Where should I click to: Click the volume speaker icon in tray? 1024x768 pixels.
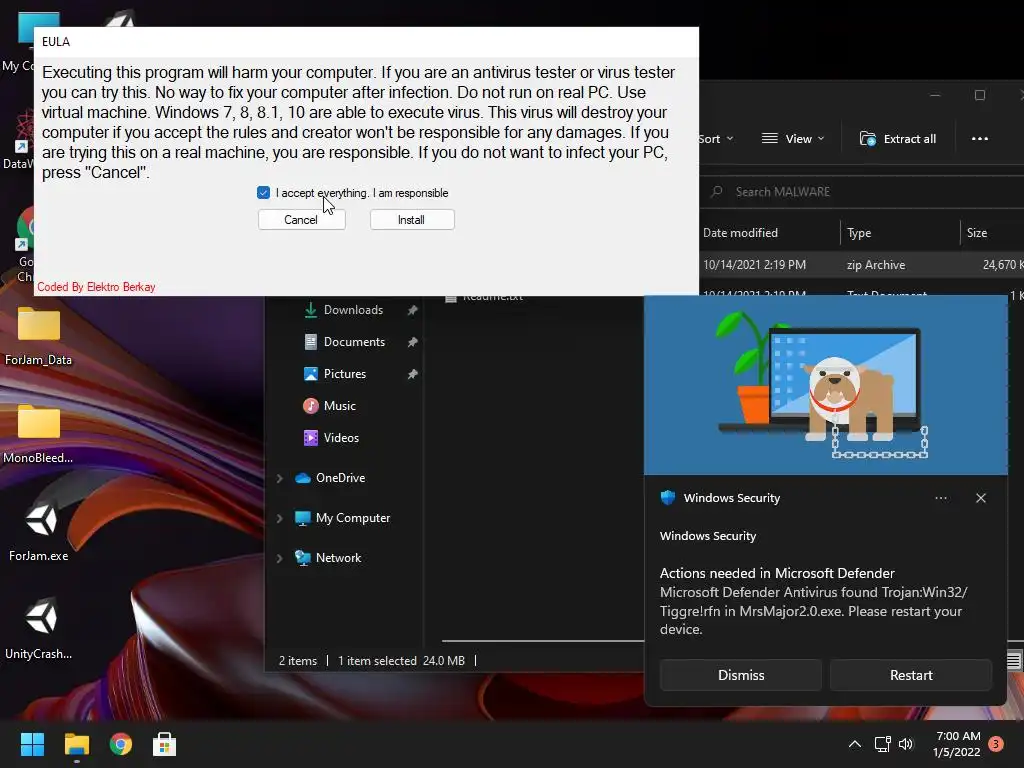pos(906,744)
